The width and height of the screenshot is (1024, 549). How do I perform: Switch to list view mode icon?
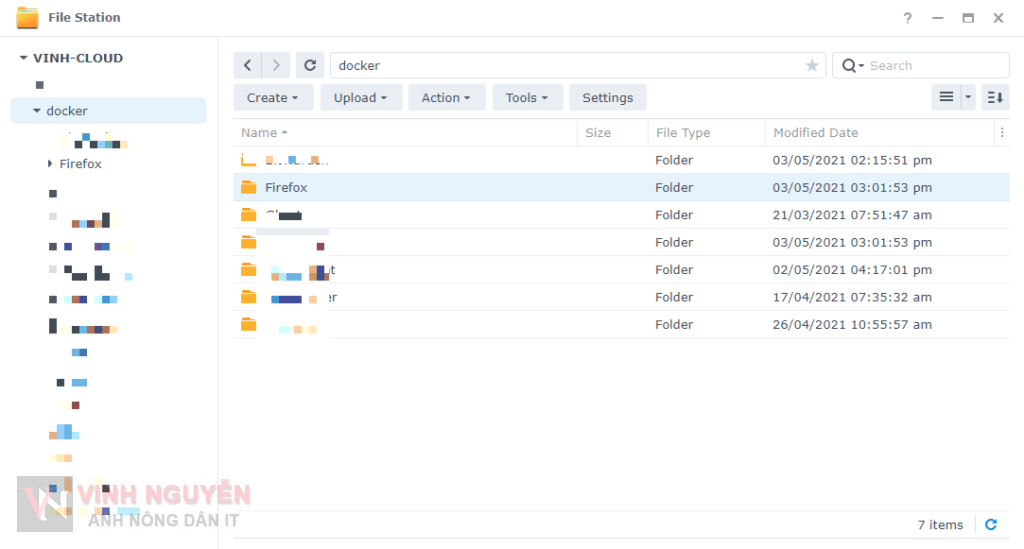(946, 97)
